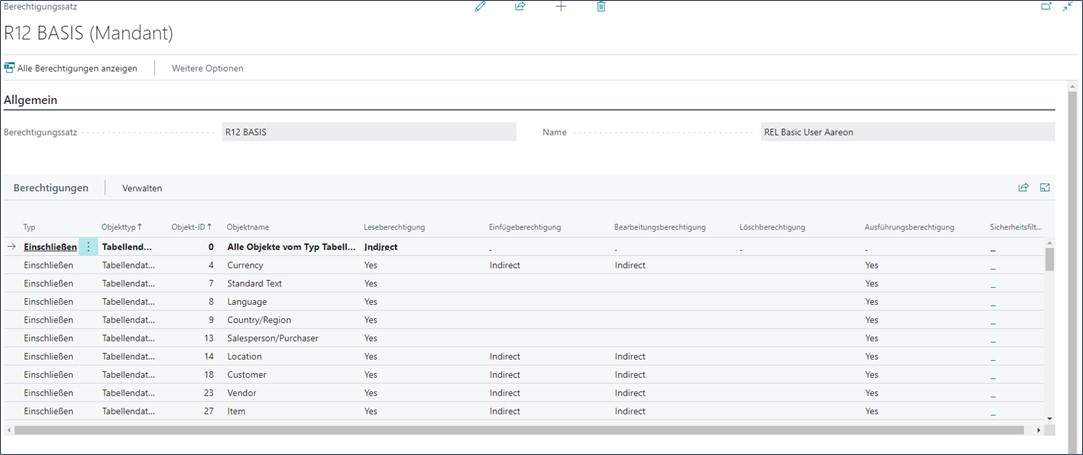The width and height of the screenshot is (1083, 455).
Task: Click share icon in Berechtigungen section
Action: tap(1023, 187)
